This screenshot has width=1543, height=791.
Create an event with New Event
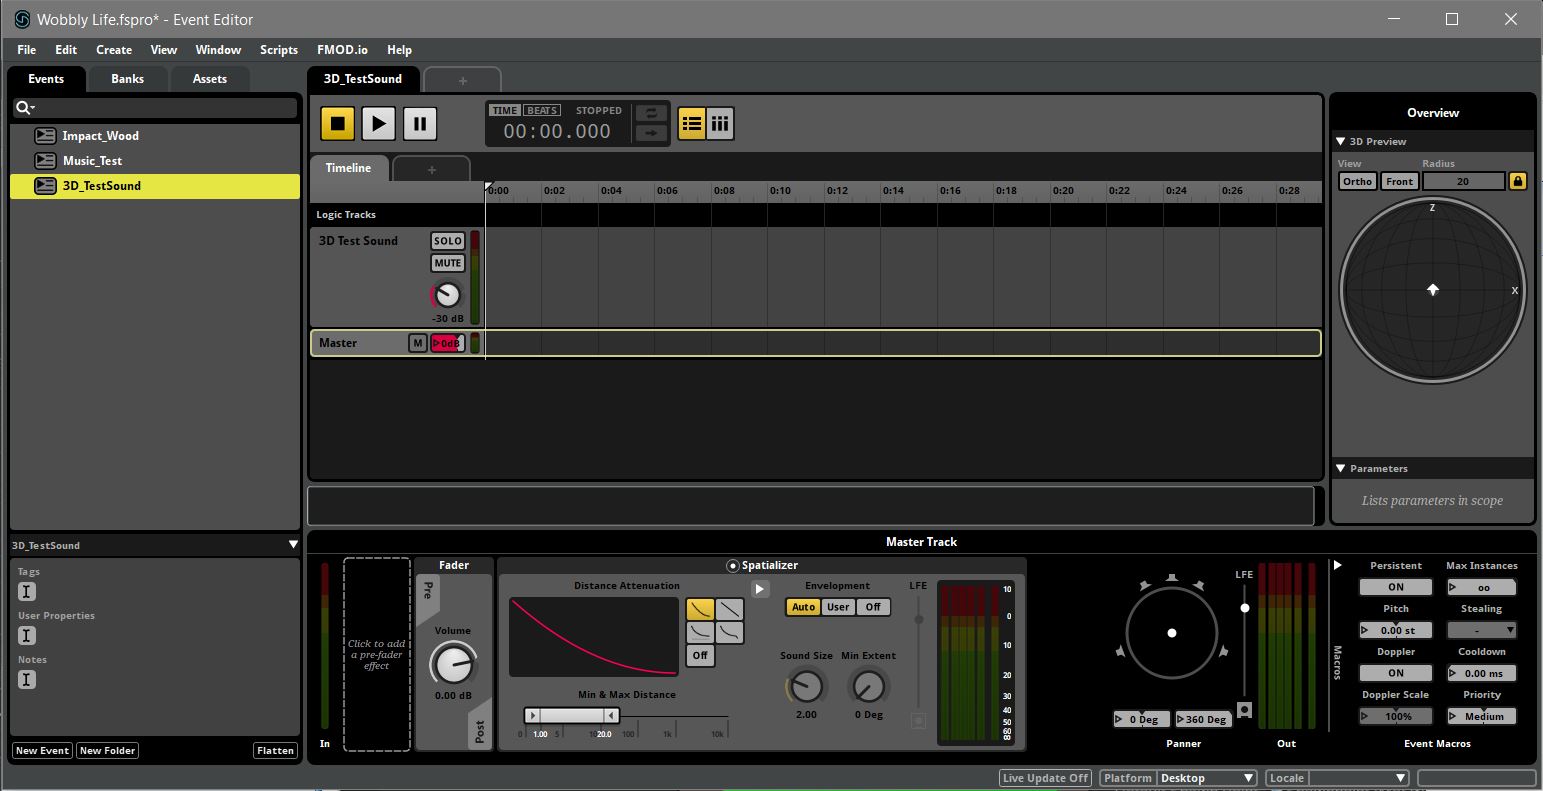(41, 750)
